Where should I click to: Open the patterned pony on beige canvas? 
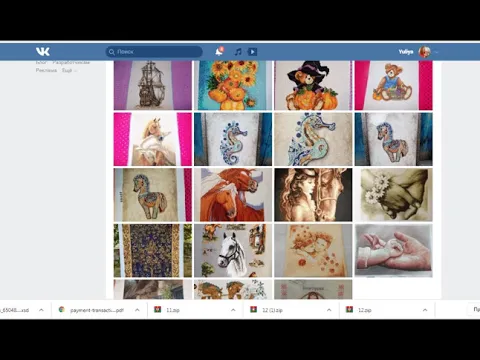[153, 195]
